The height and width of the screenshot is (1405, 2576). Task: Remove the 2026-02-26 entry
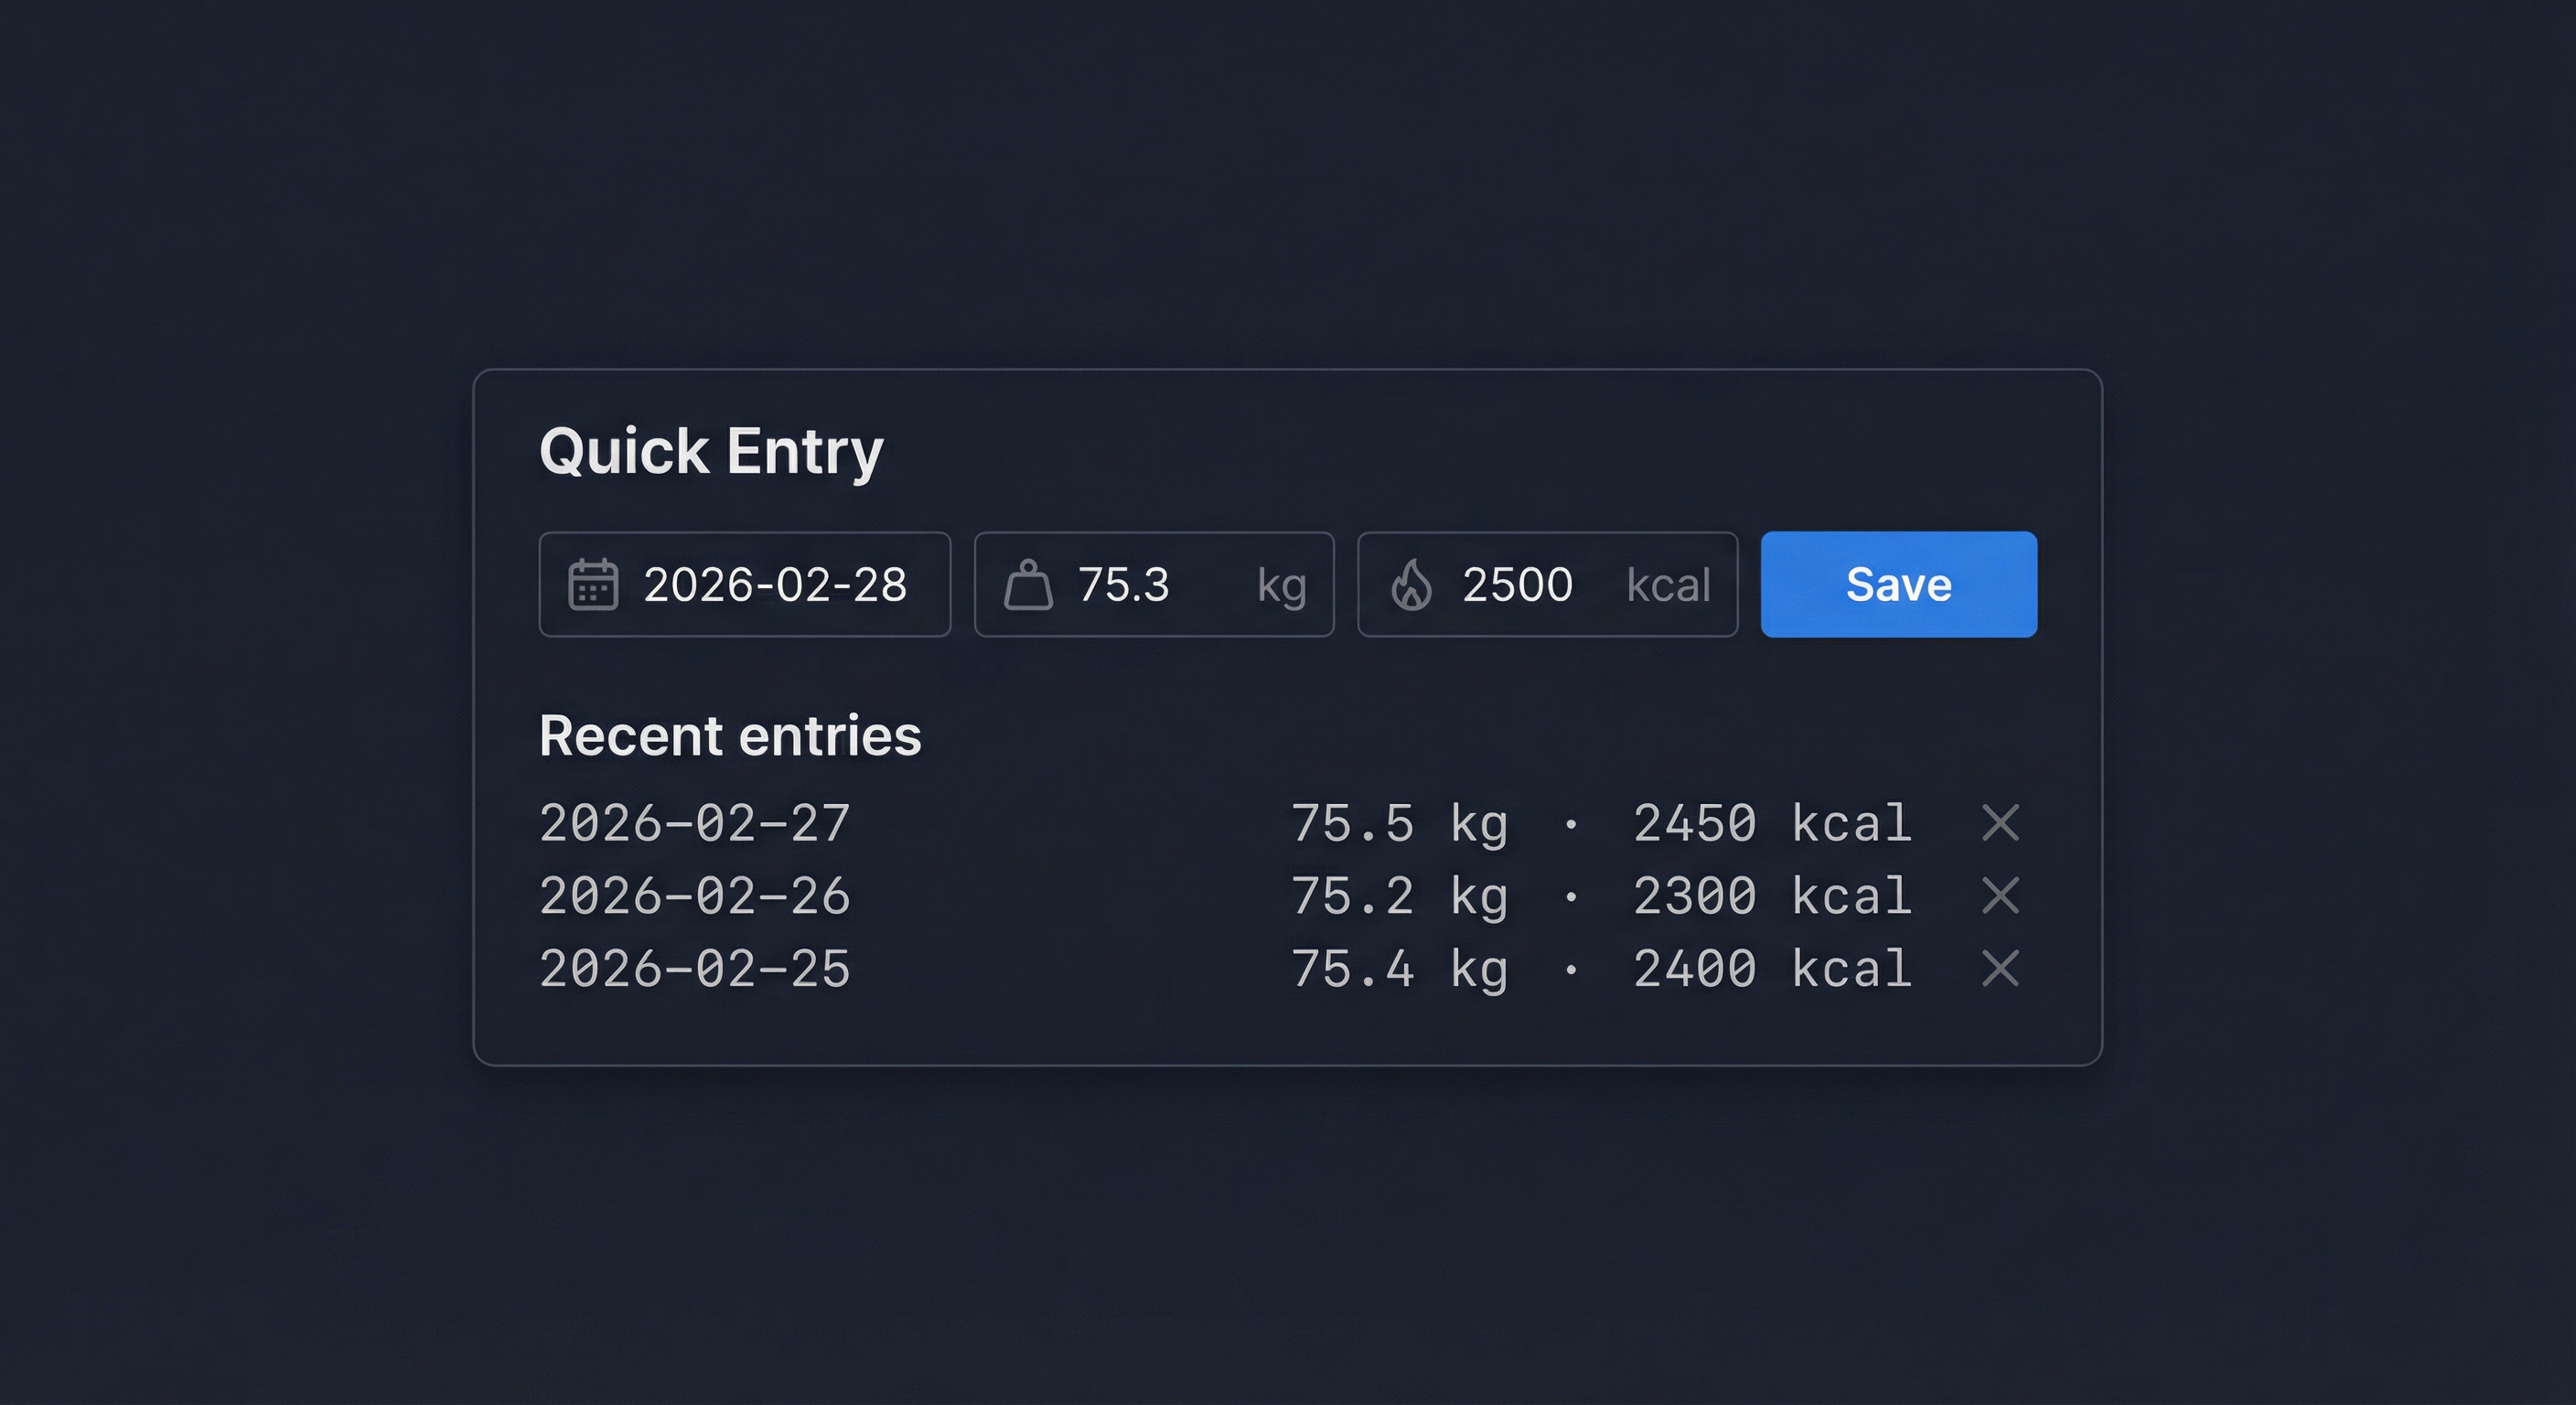[x=2000, y=896]
